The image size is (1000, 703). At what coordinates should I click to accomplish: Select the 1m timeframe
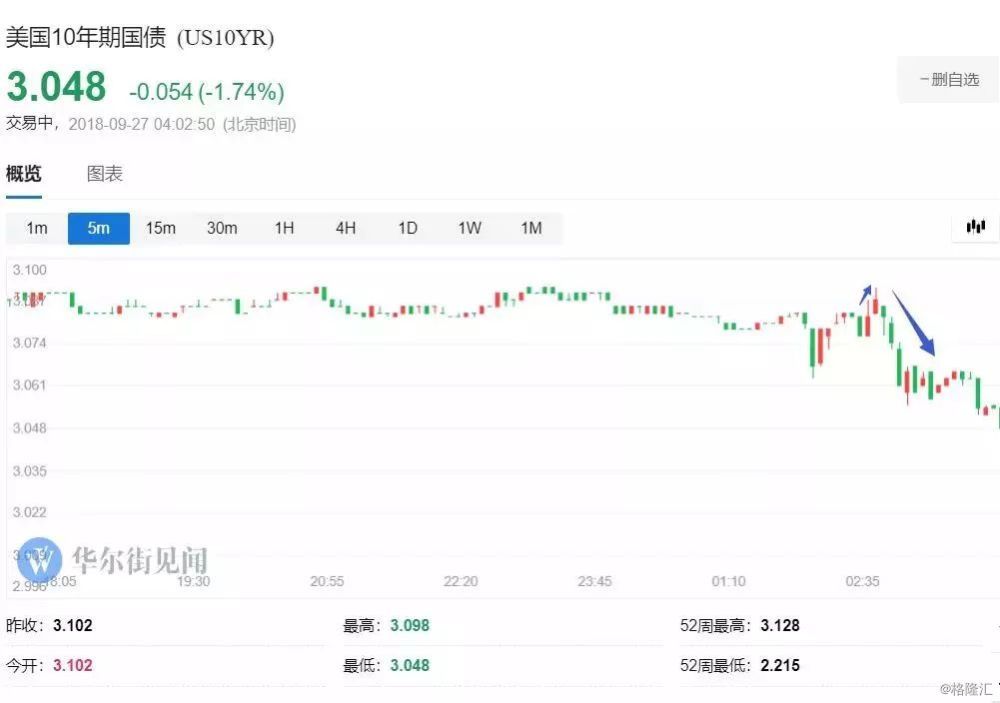click(37, 228)
